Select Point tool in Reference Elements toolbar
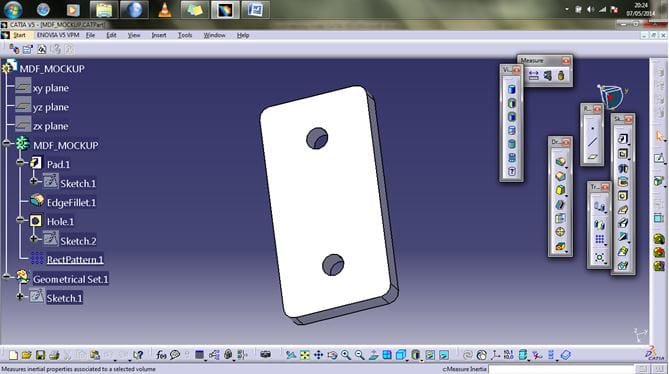669x374 pixels. 592,128
